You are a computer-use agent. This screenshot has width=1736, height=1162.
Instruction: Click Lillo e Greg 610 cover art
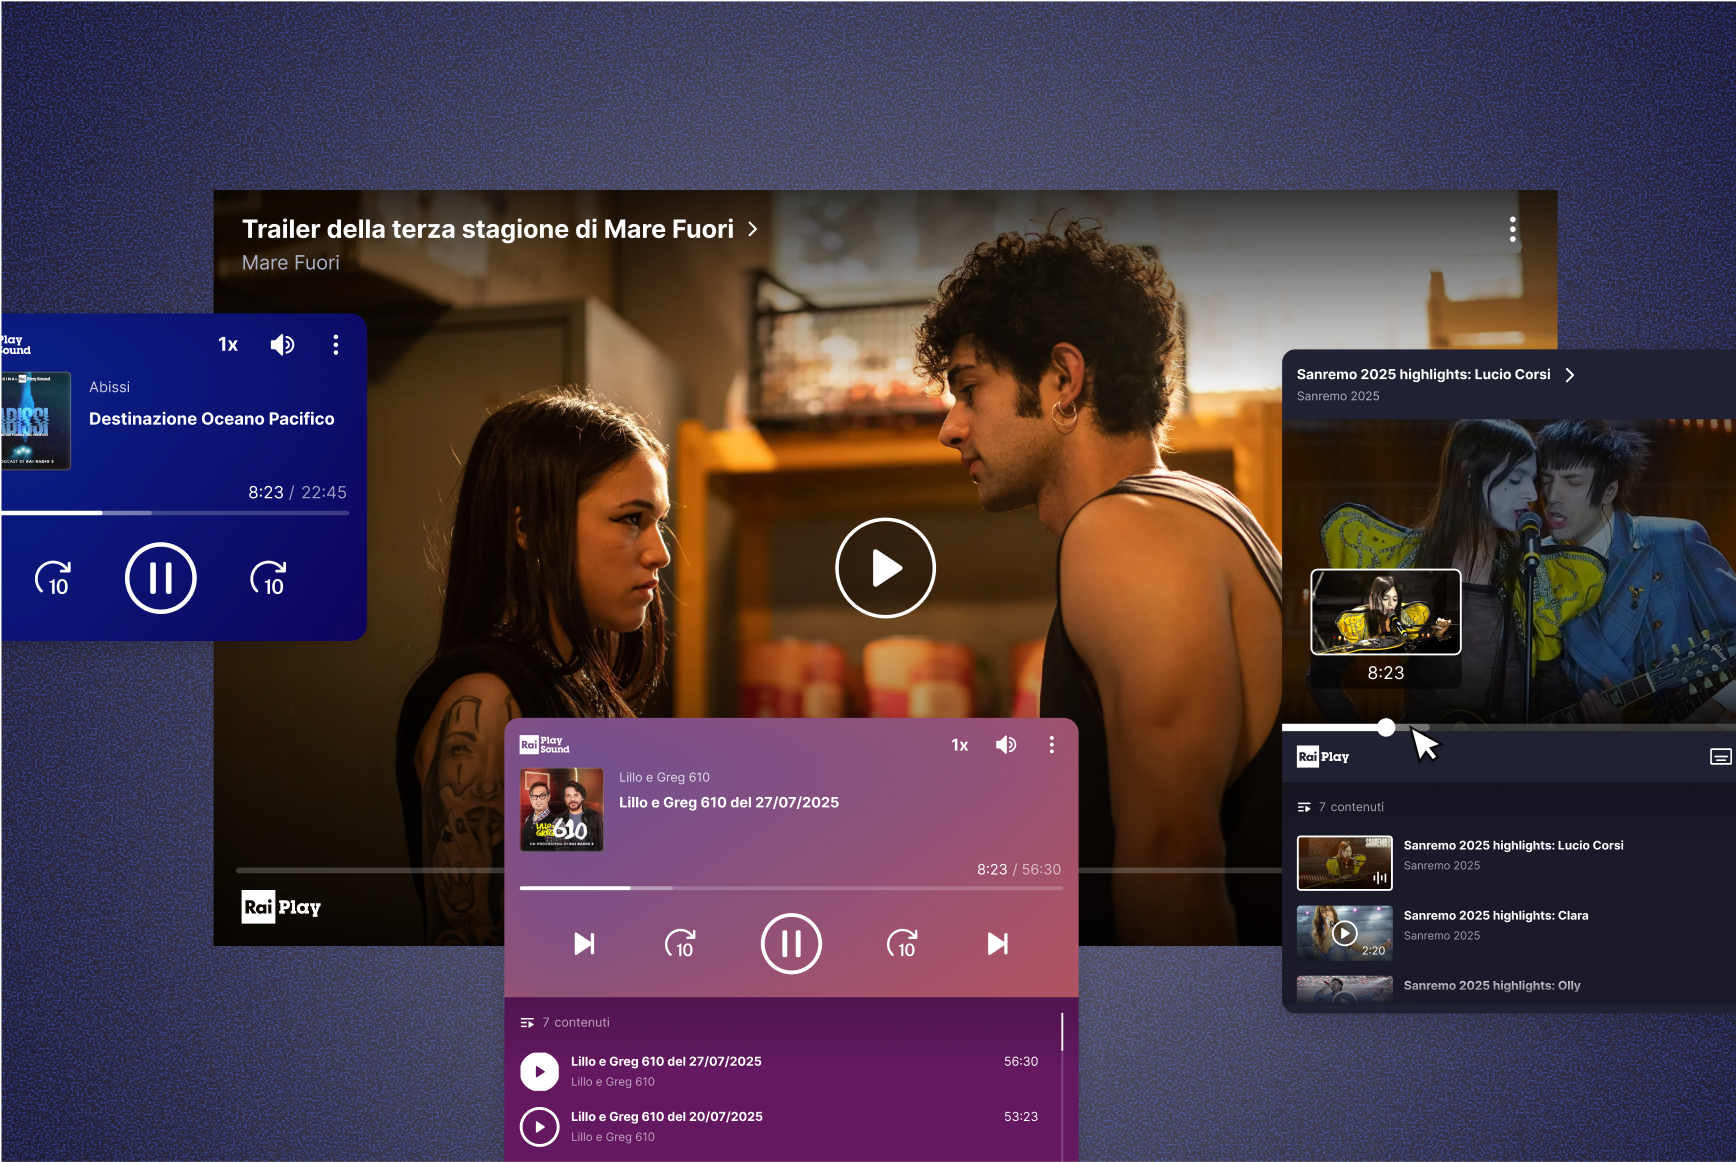click(562, 810)
